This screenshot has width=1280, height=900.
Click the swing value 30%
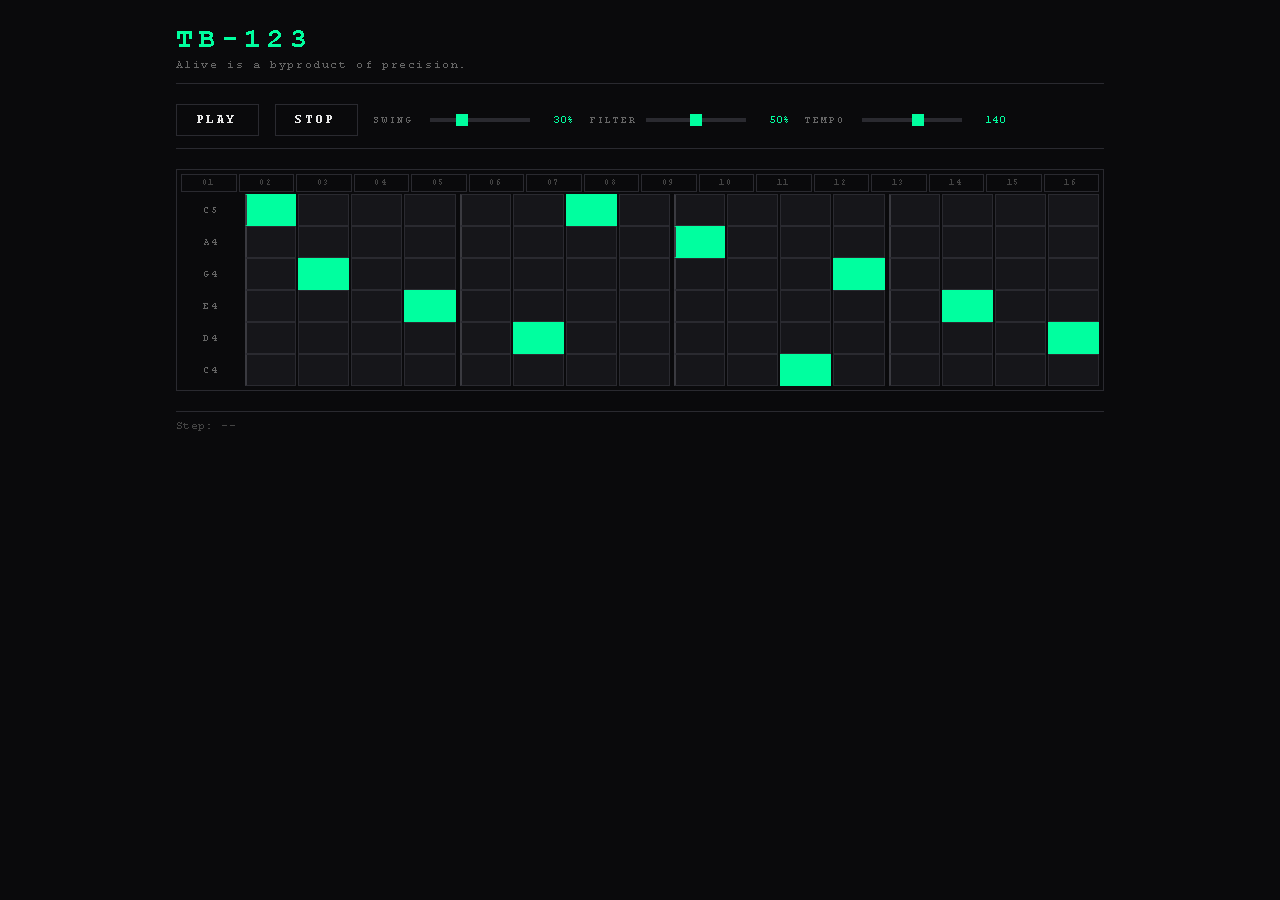[x=564, y=120]
